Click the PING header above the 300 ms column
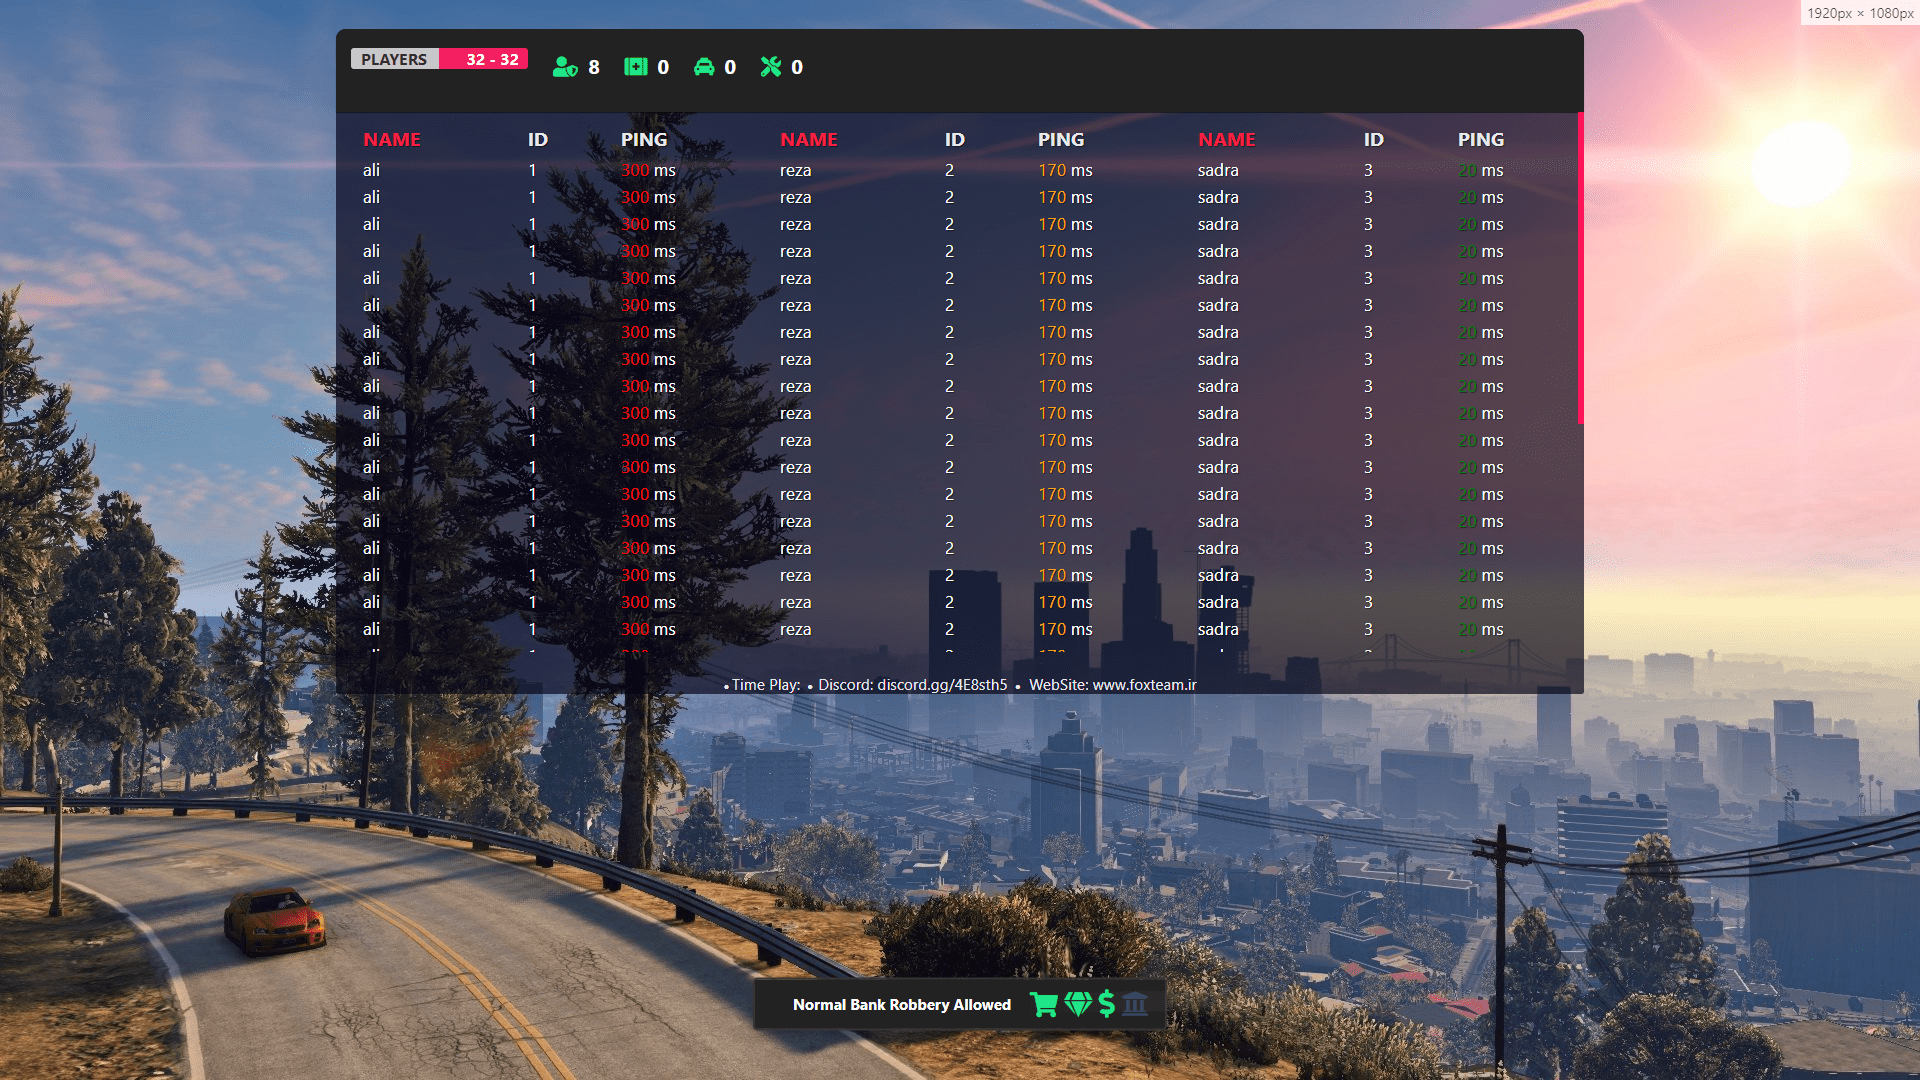1920x1080 pixels. (644, 140)
